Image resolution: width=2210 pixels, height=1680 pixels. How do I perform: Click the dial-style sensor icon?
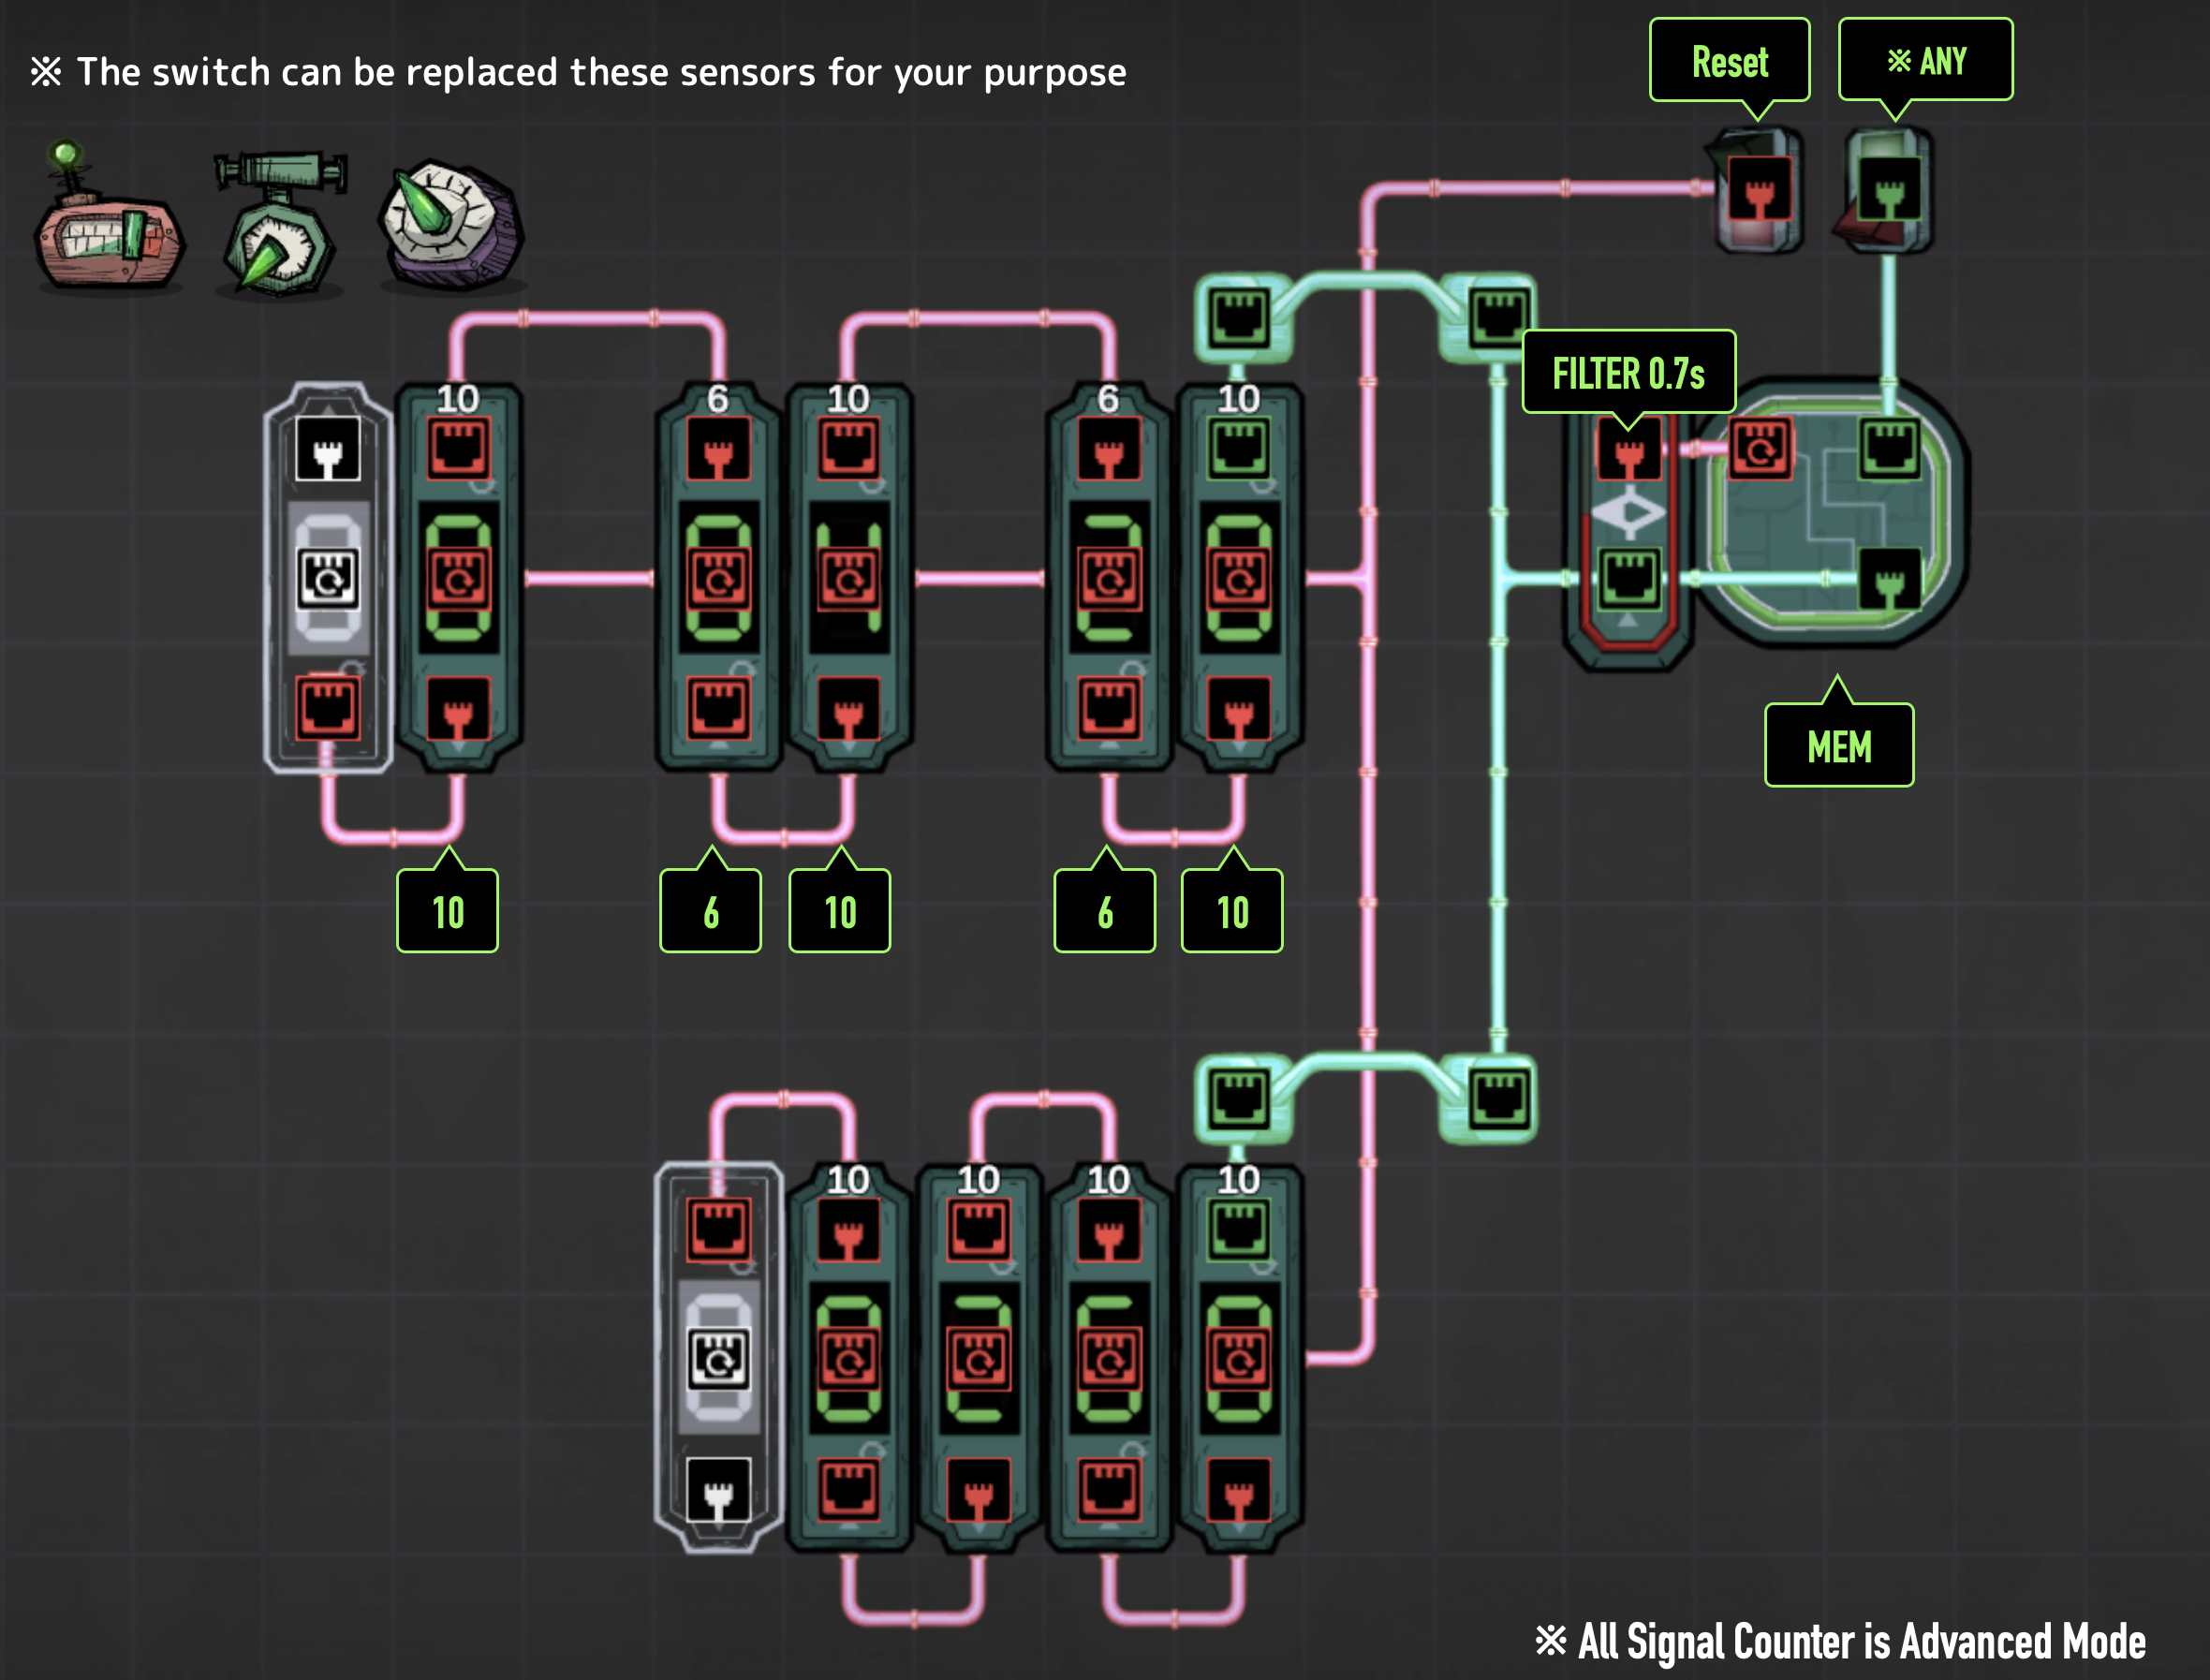(452, 225)
